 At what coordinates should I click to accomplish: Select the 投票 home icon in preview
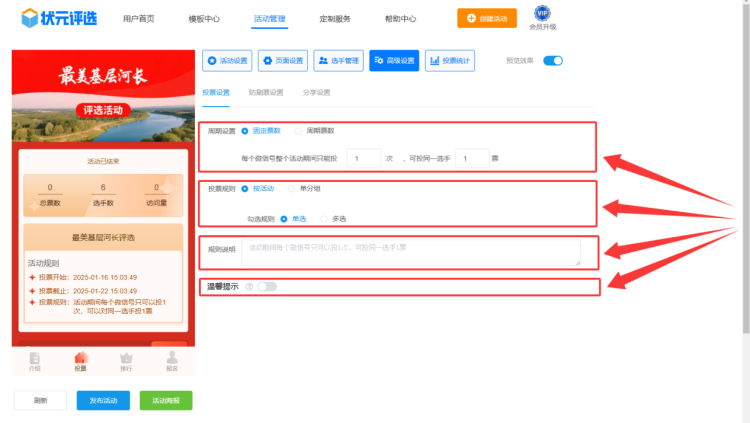(81, 359)
